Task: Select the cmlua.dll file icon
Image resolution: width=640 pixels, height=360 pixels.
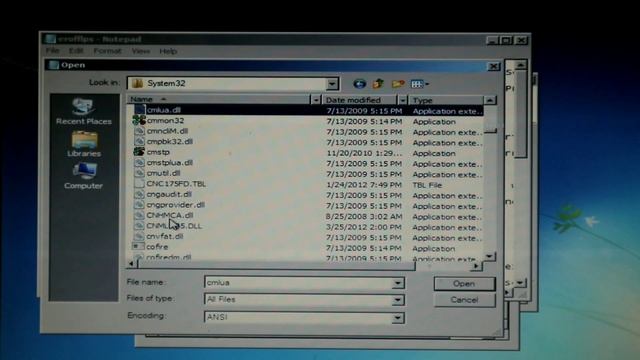Action: (140, 110)
